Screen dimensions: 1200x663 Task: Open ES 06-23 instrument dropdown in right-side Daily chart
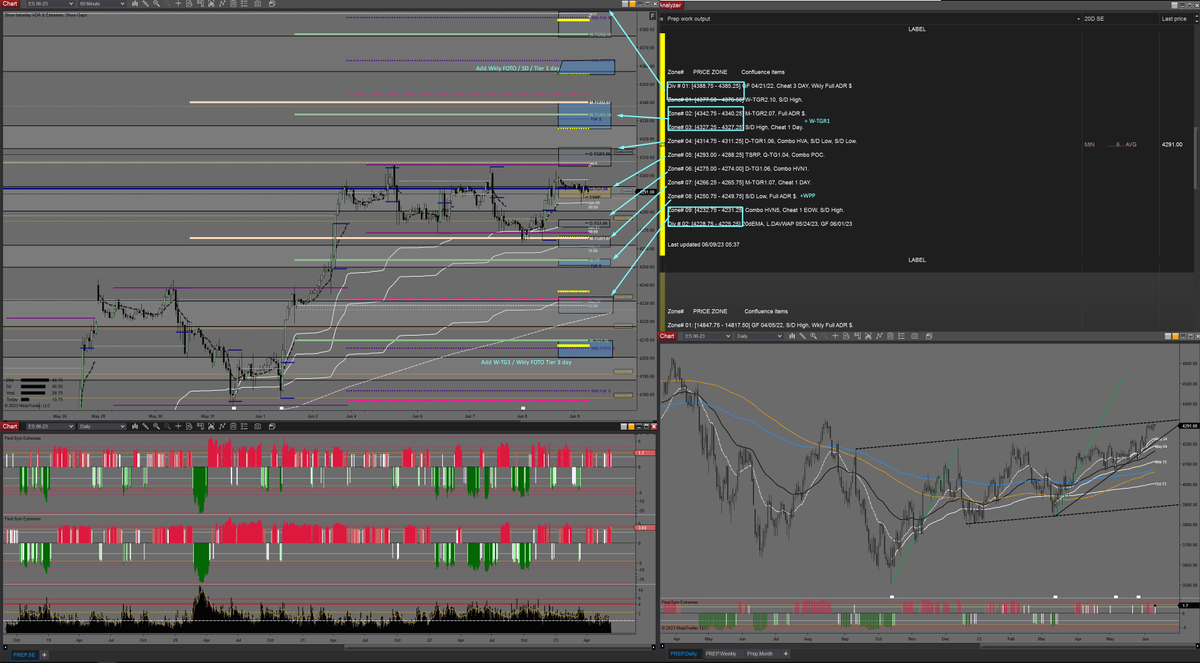tap(709, 336)
